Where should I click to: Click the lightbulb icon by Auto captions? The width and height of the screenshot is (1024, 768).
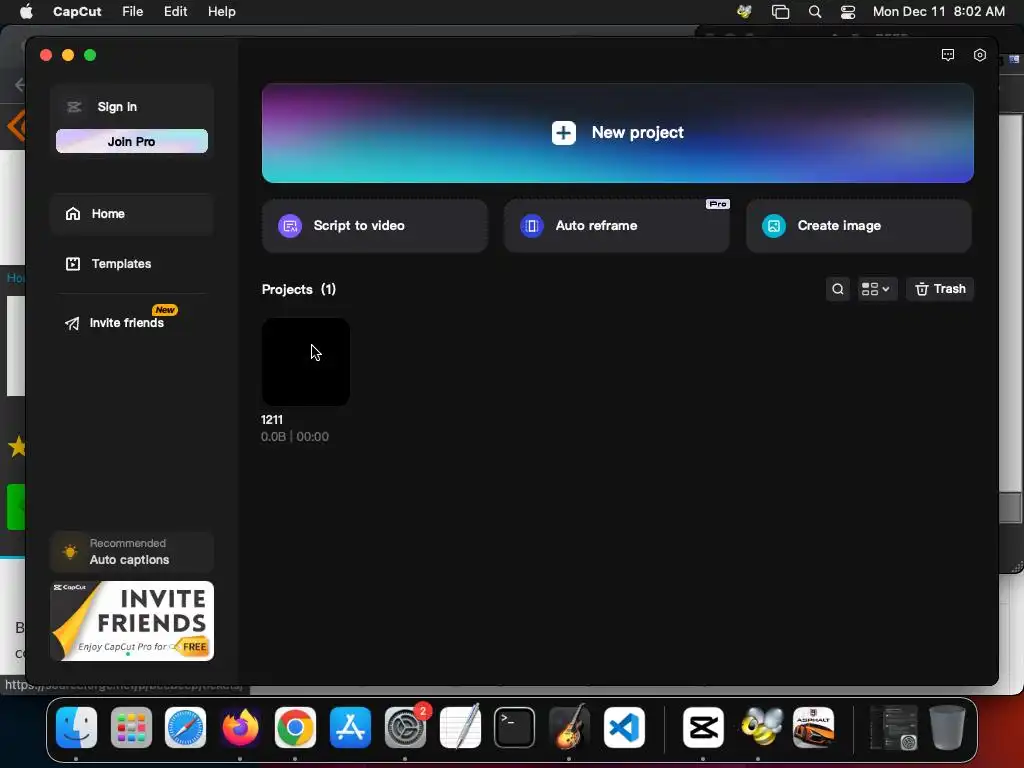point(70,552)
